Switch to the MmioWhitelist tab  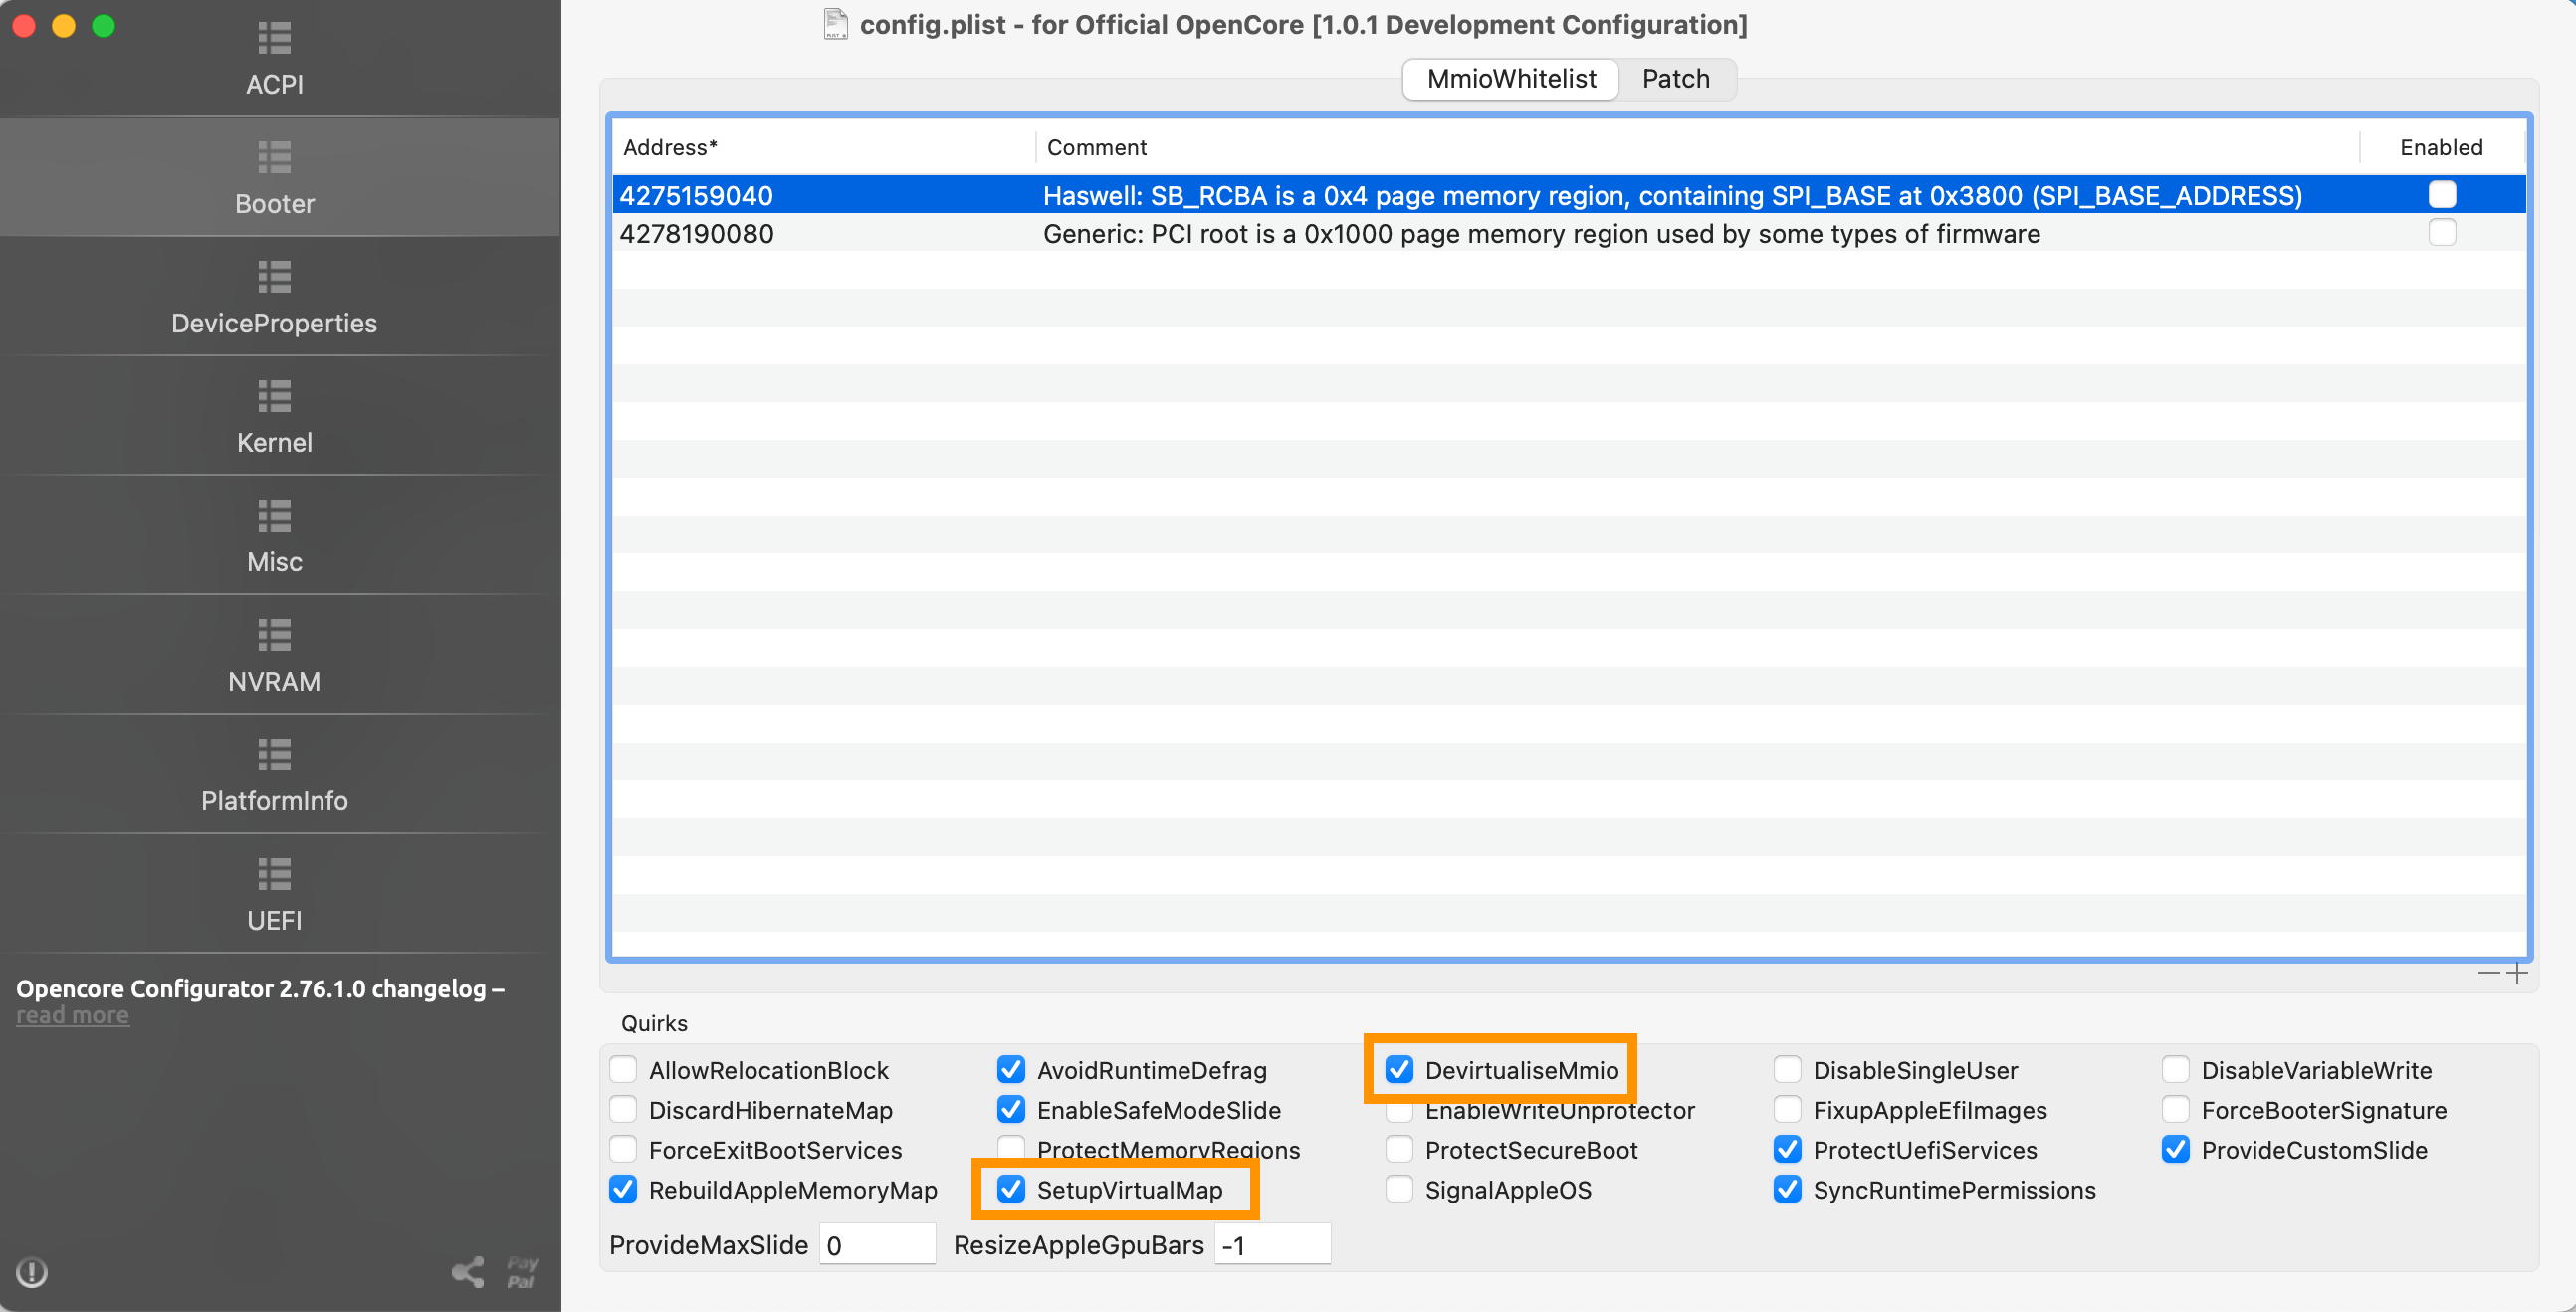pos(1511,79)
